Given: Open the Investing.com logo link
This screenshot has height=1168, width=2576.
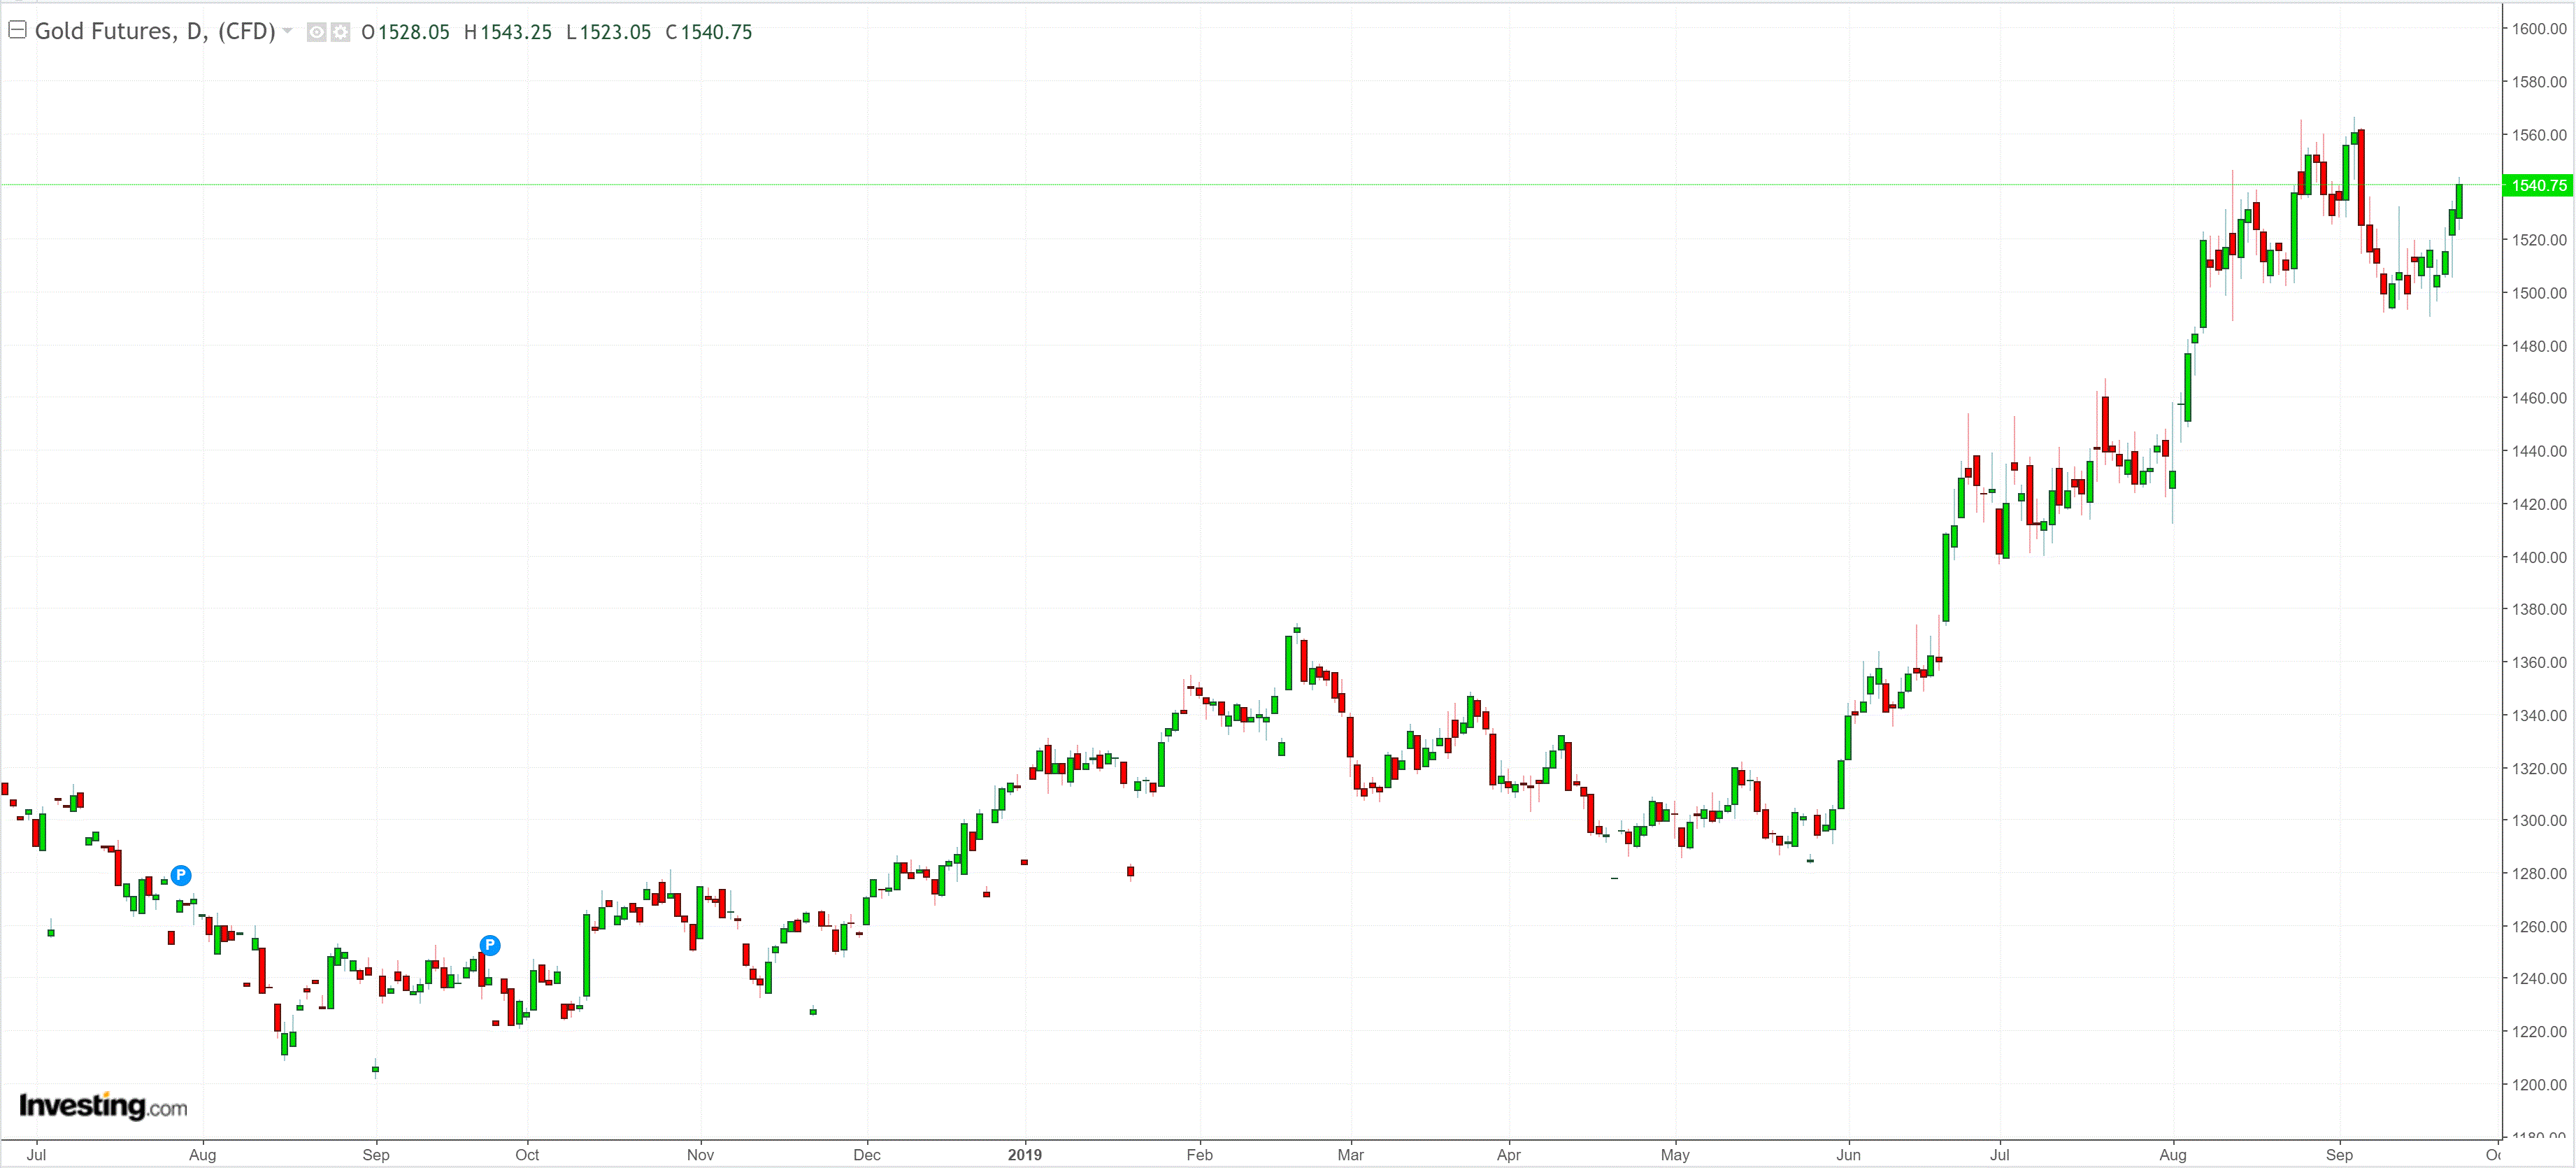Looking at the screenshot, I should coord(103,1106).
